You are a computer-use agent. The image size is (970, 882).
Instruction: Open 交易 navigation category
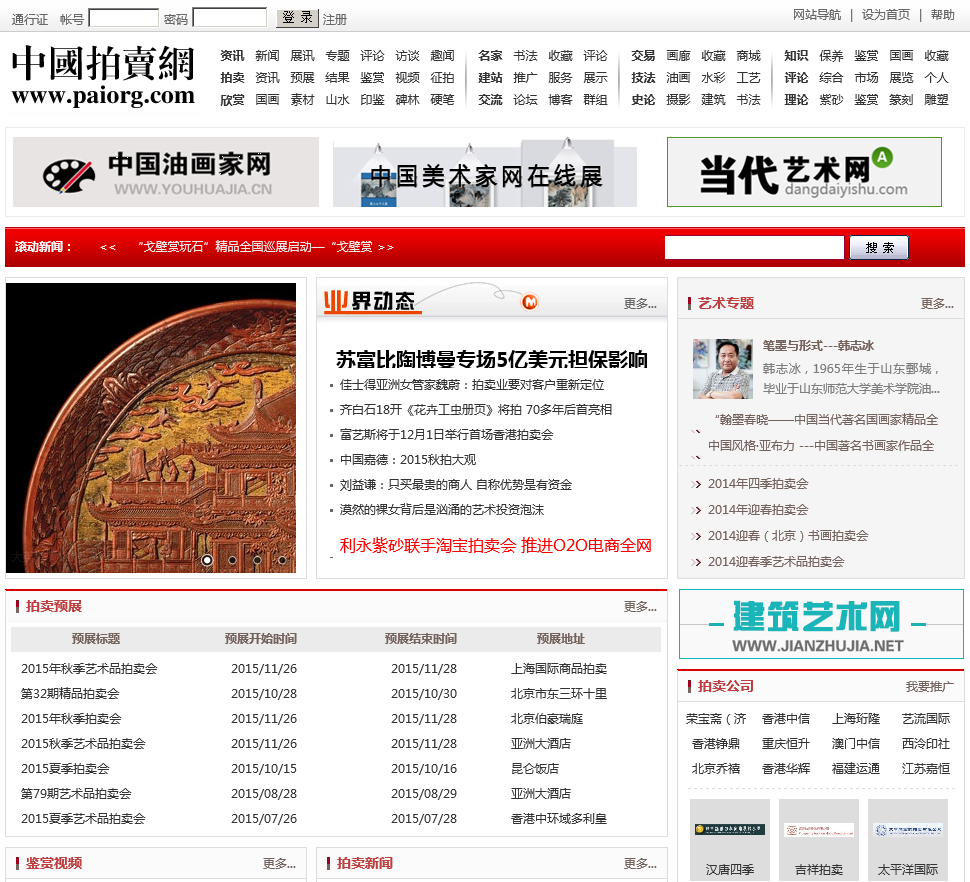643,56
